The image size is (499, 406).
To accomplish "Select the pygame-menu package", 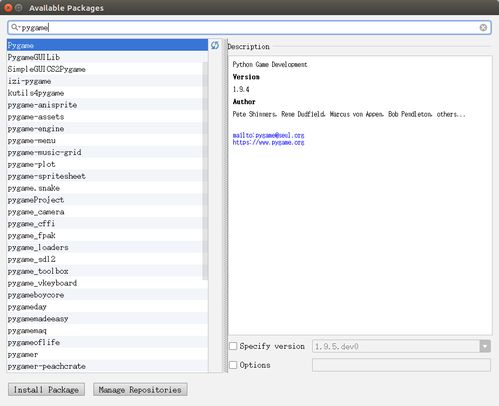I will click(x=107, y=140).
